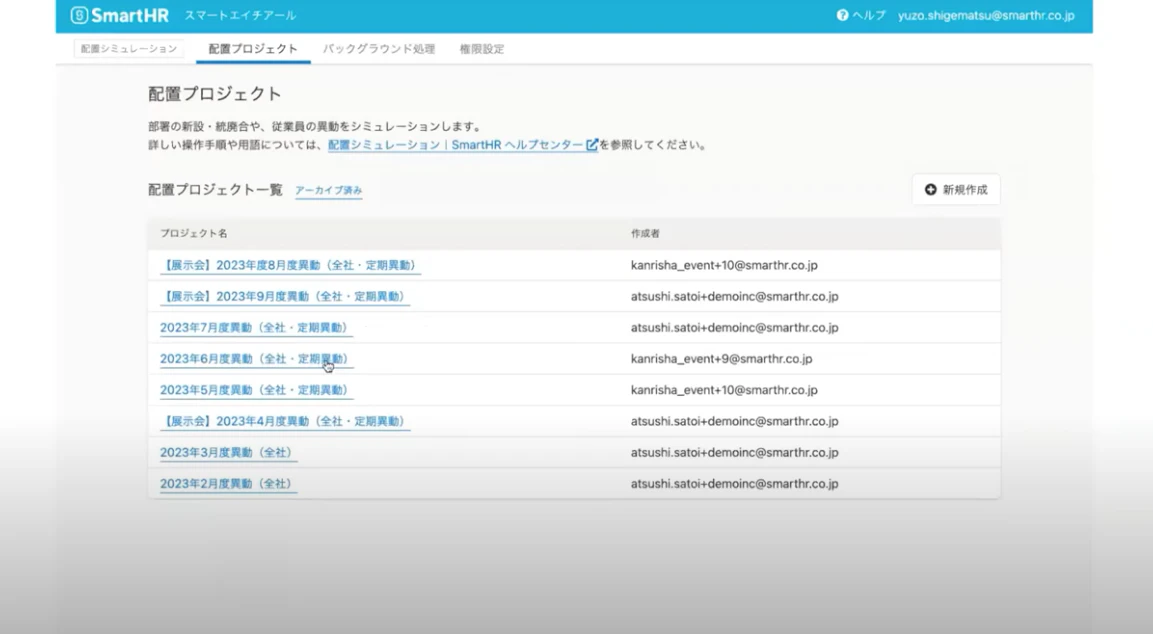The height and width of the screenshot is (634, 1153).
Task: Open the アーカイブ済み link
Action: pos(329,190)
